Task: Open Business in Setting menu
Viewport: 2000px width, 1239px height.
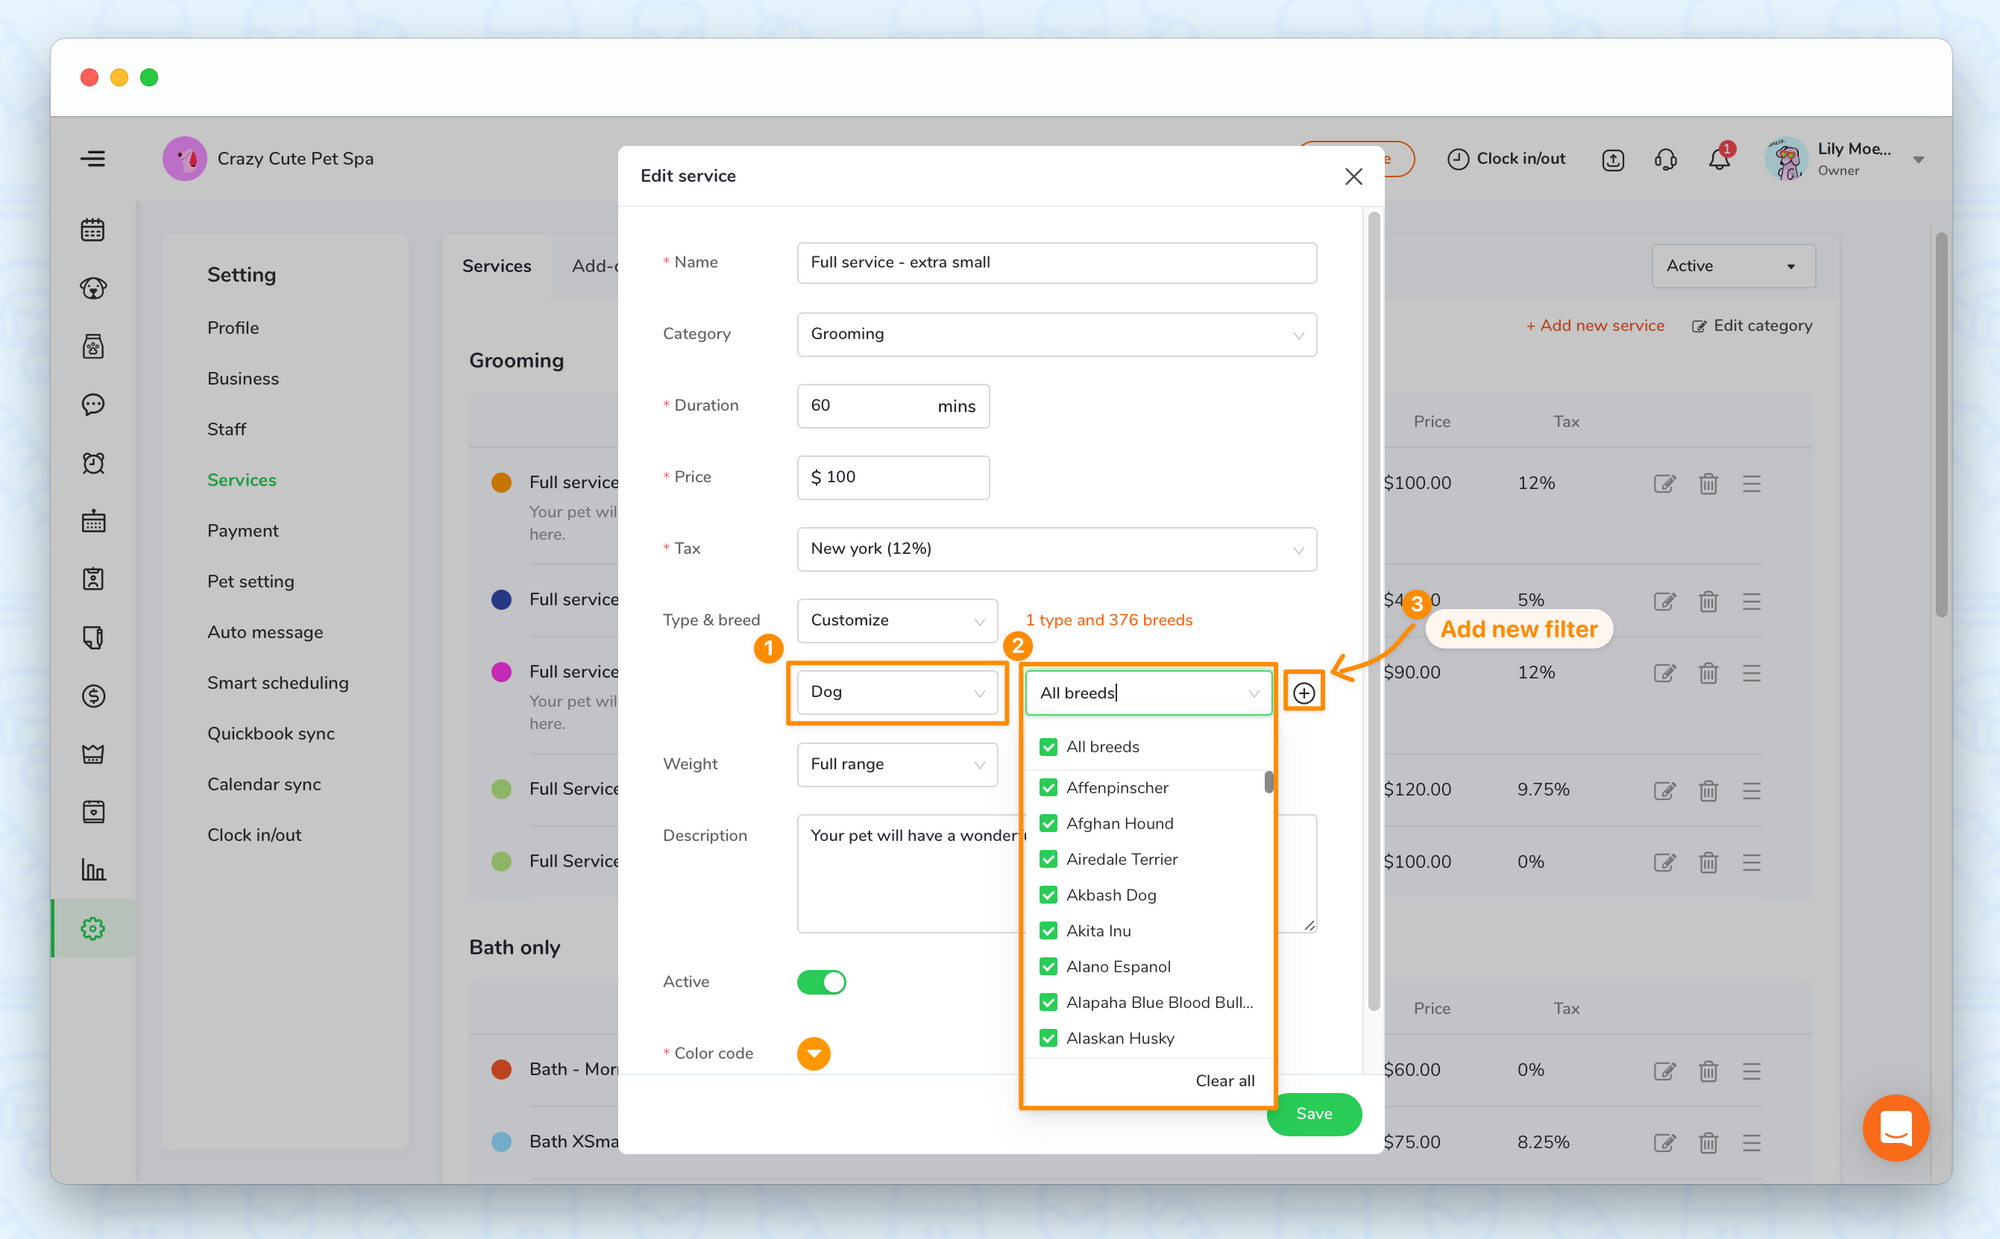Action: tap(243, 379)
